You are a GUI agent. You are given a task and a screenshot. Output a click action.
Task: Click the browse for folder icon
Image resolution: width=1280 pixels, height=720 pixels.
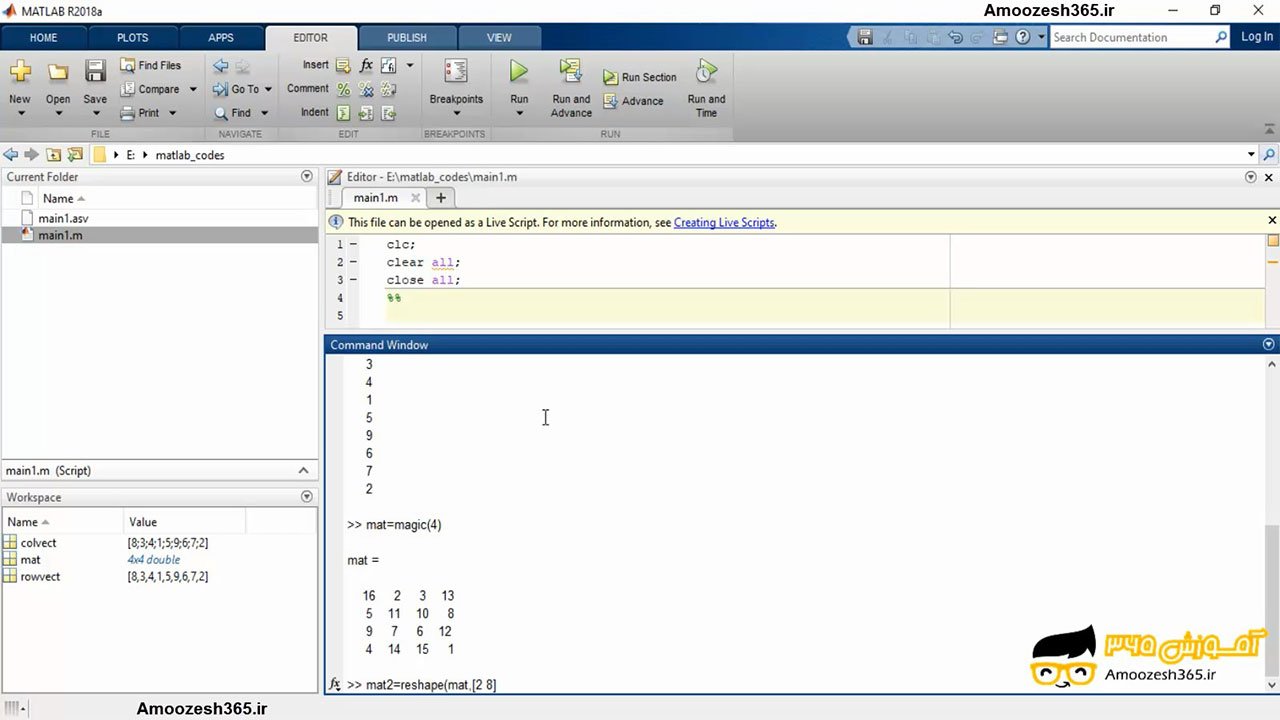[x=75, y=155]
